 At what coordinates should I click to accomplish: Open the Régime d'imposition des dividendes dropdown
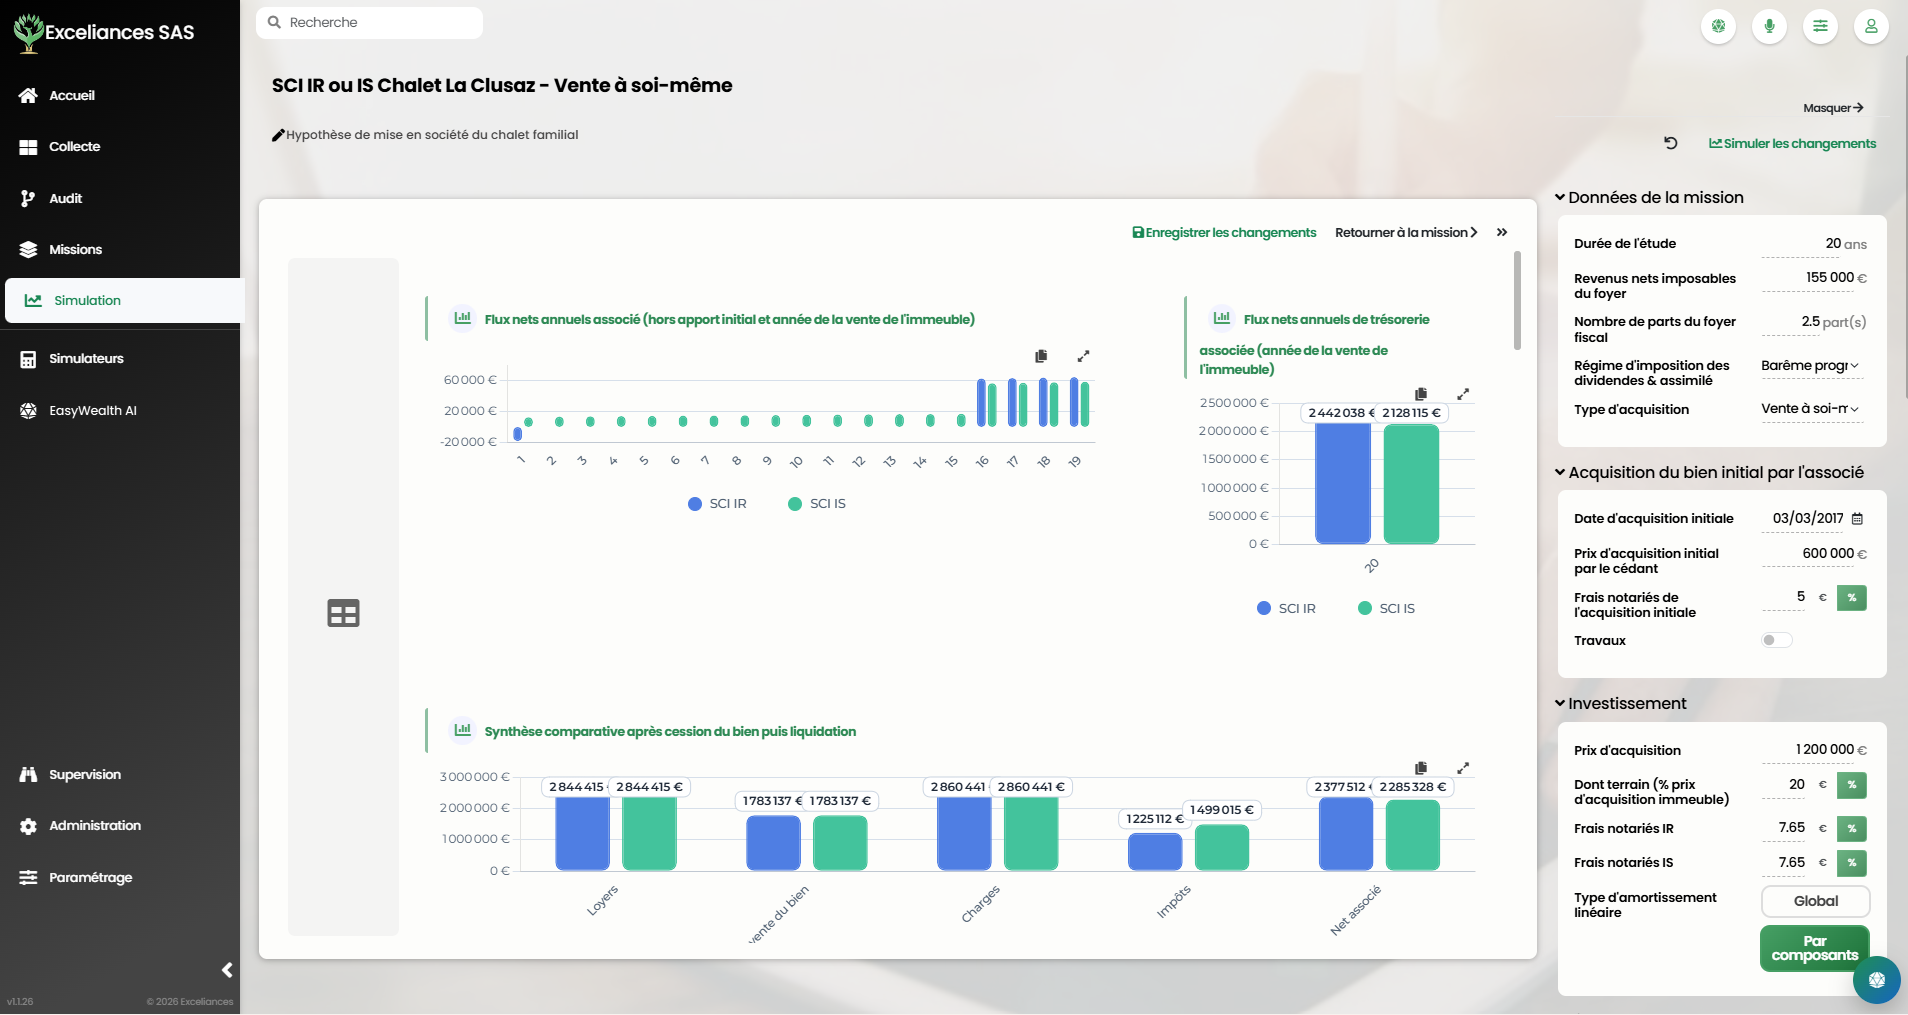coord(1811,366)
